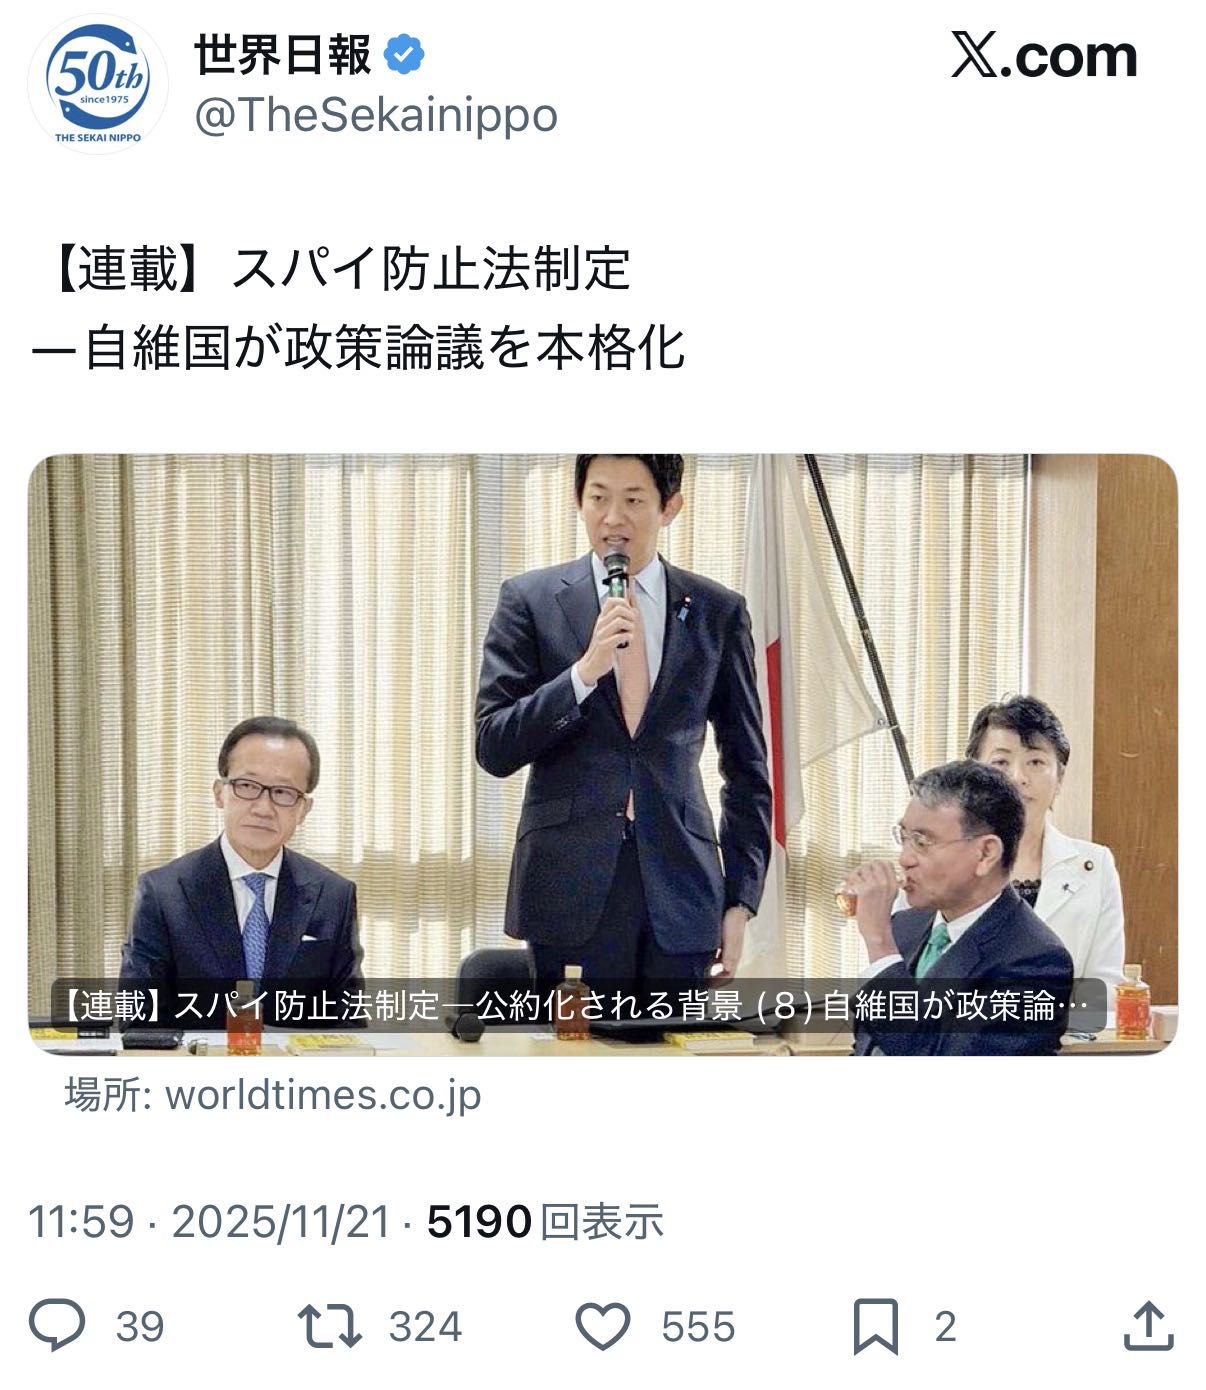Open the link card caption overlay text
The width and height of the screenshot is (1206, 1390).
pos(578,1005)
